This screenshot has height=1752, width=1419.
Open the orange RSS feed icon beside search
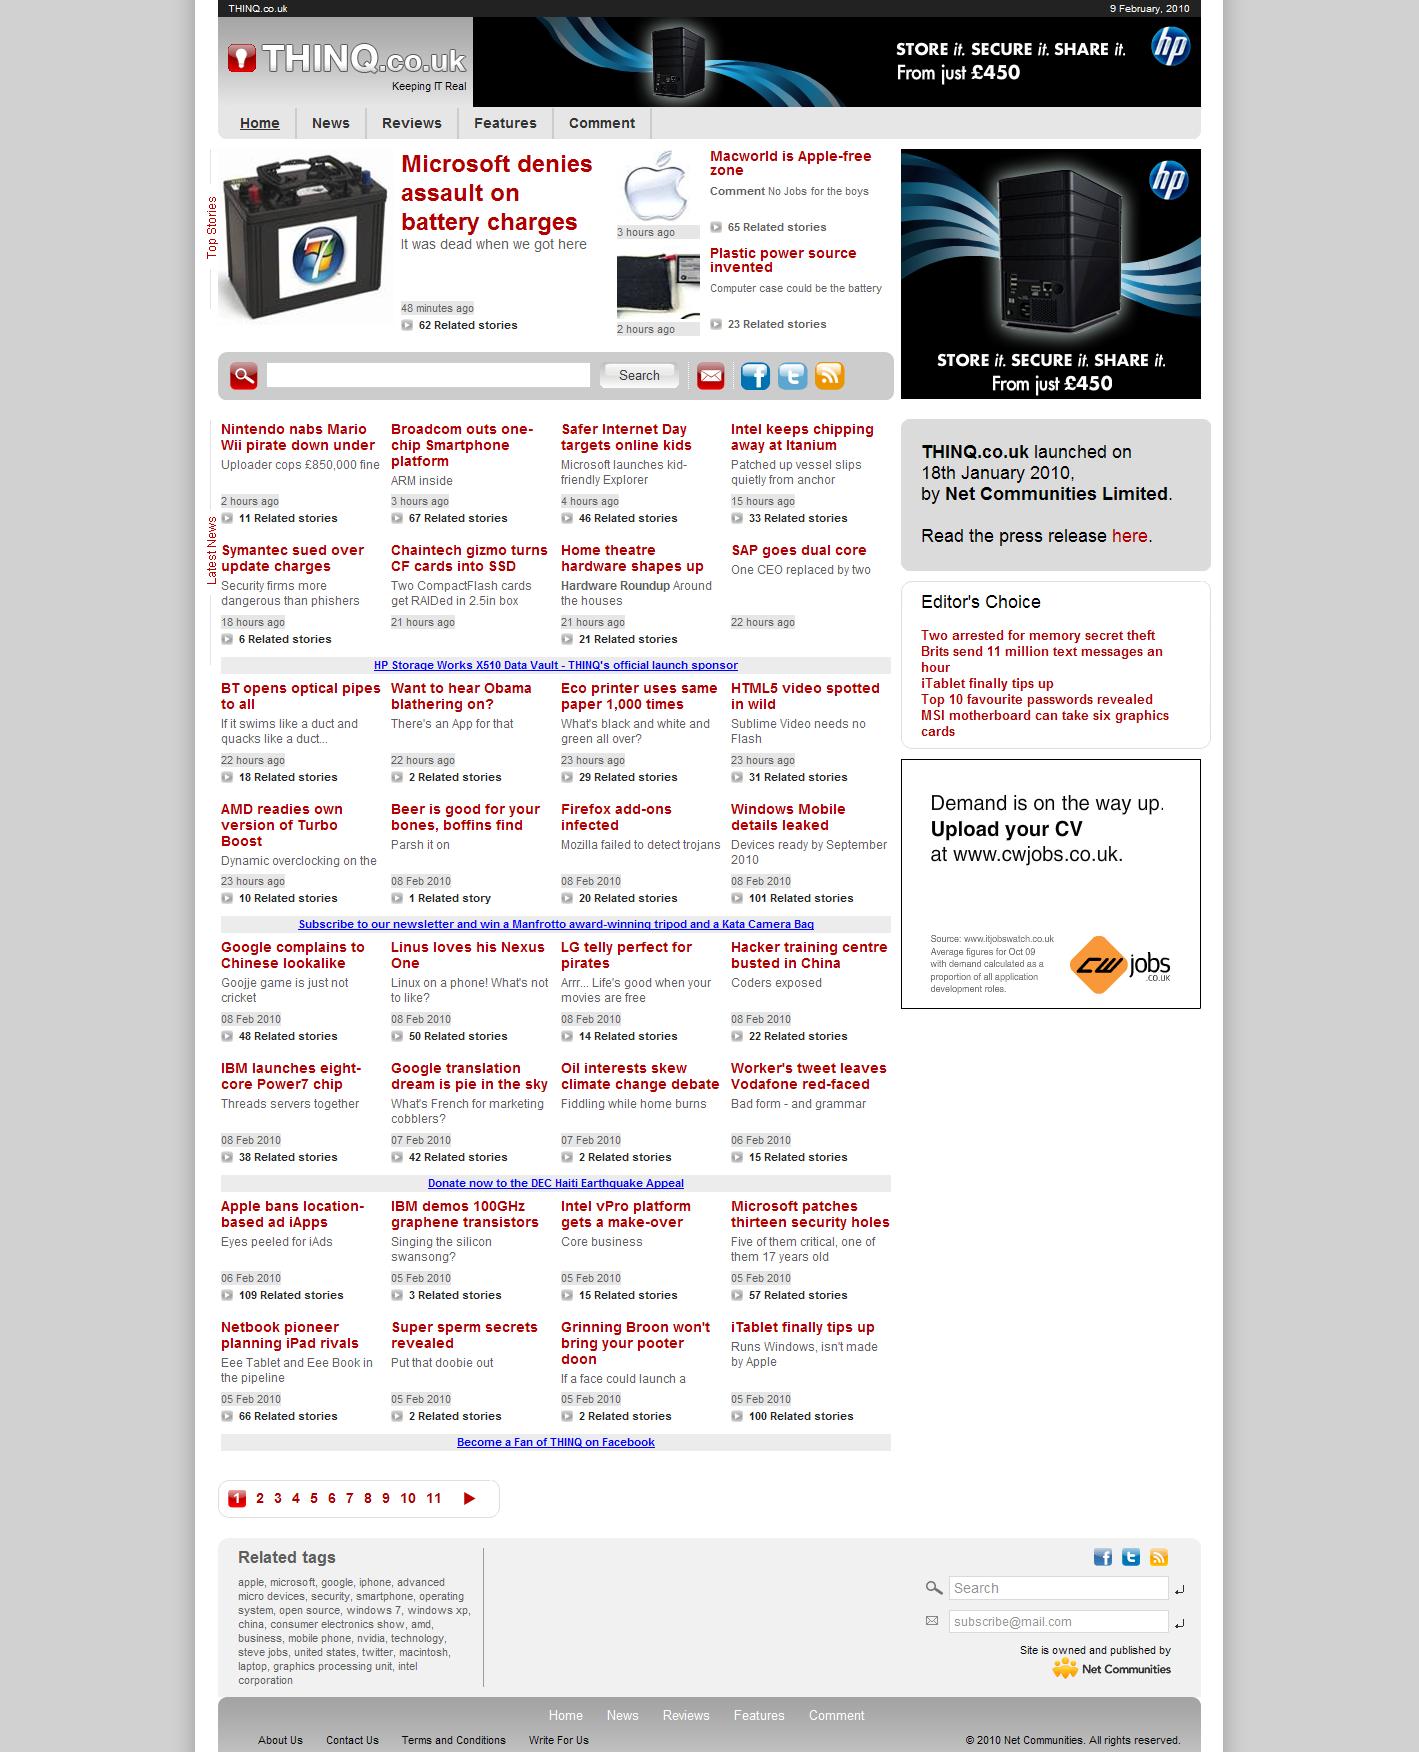(830, 376)
